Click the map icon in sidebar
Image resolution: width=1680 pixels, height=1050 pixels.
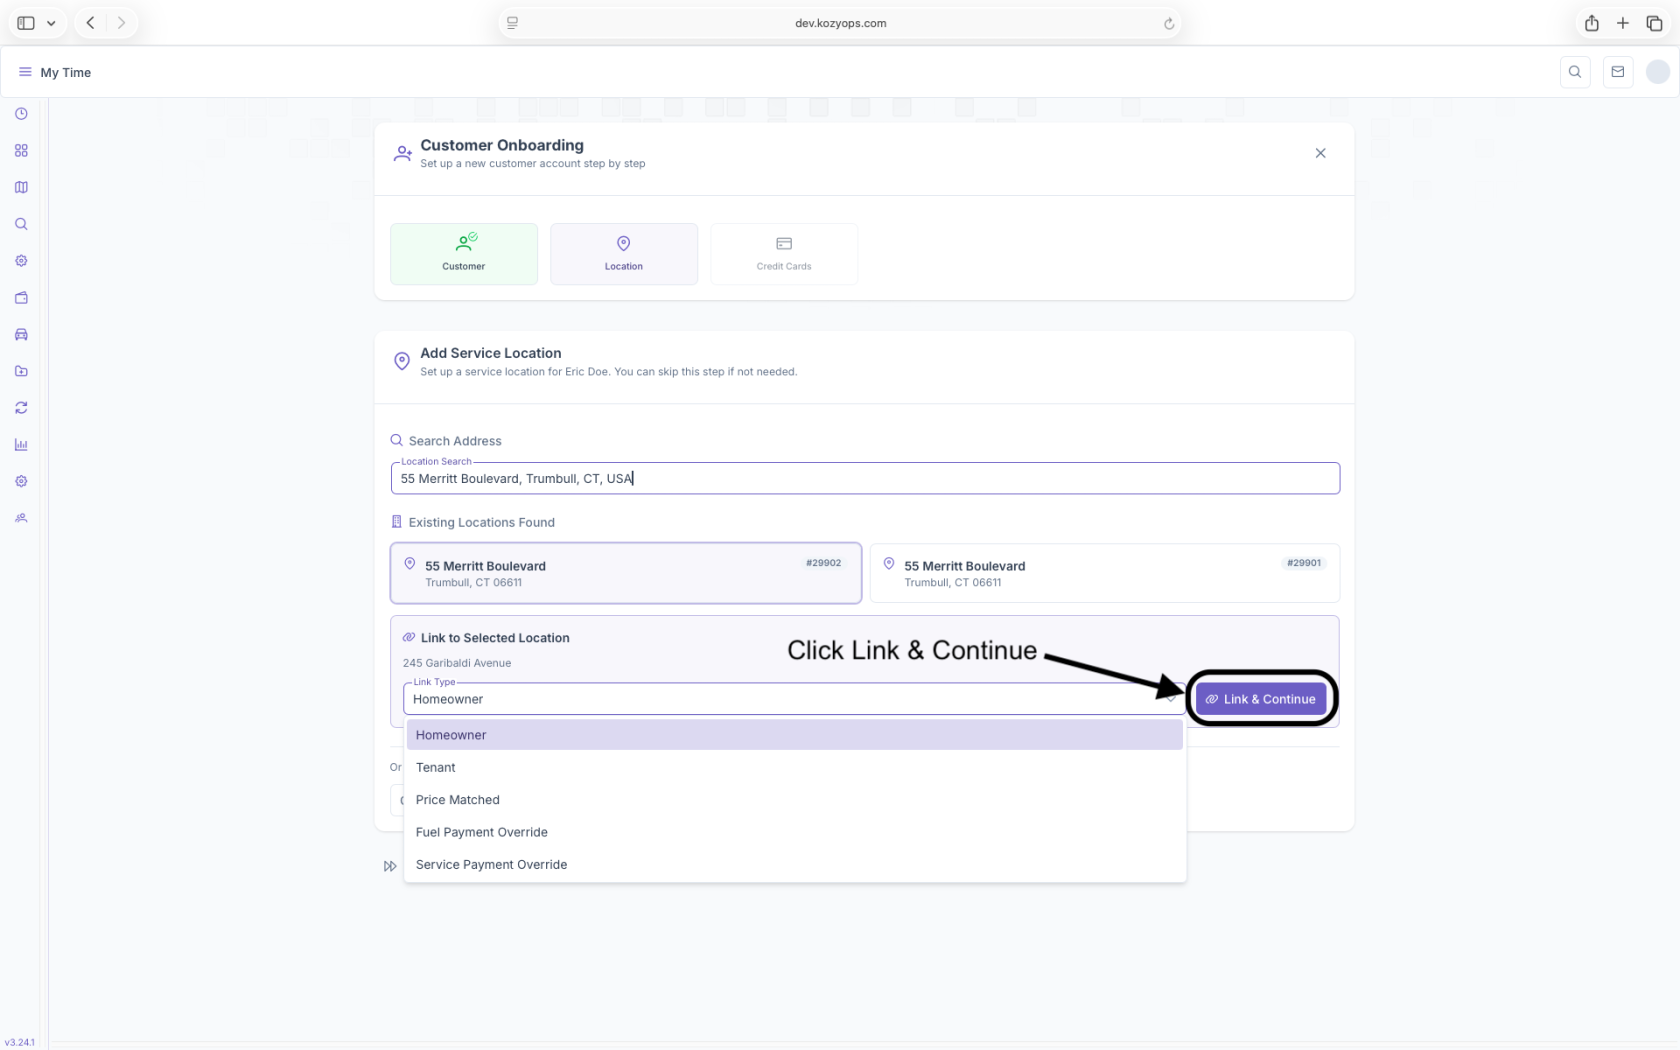21,187
